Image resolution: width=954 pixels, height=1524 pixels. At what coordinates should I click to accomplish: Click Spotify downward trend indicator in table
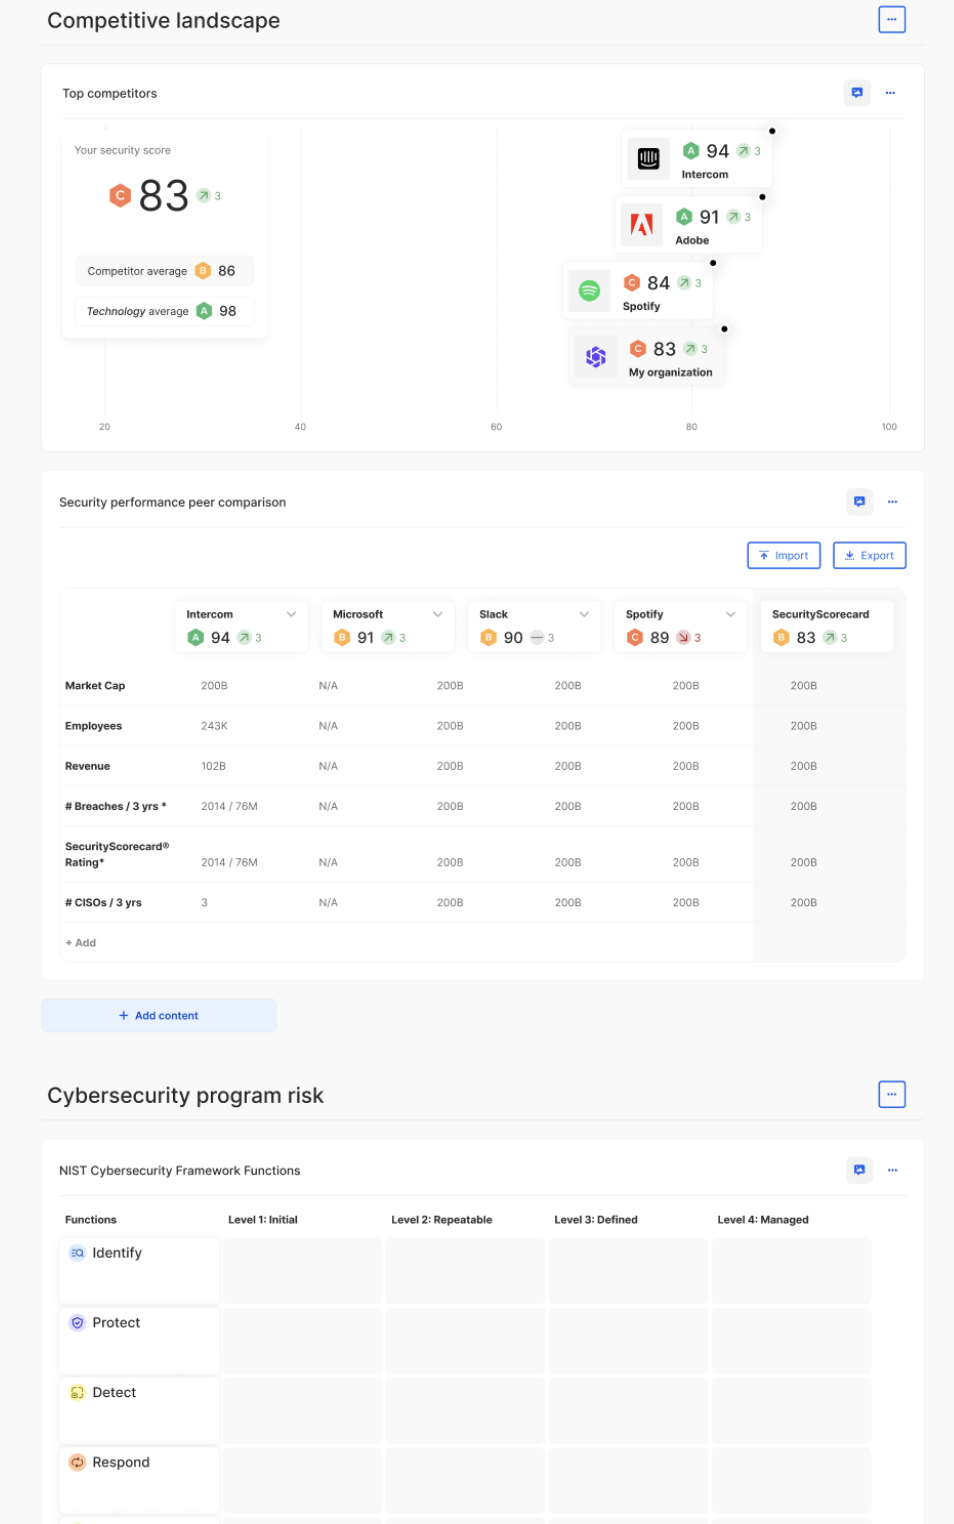[683, 638]
